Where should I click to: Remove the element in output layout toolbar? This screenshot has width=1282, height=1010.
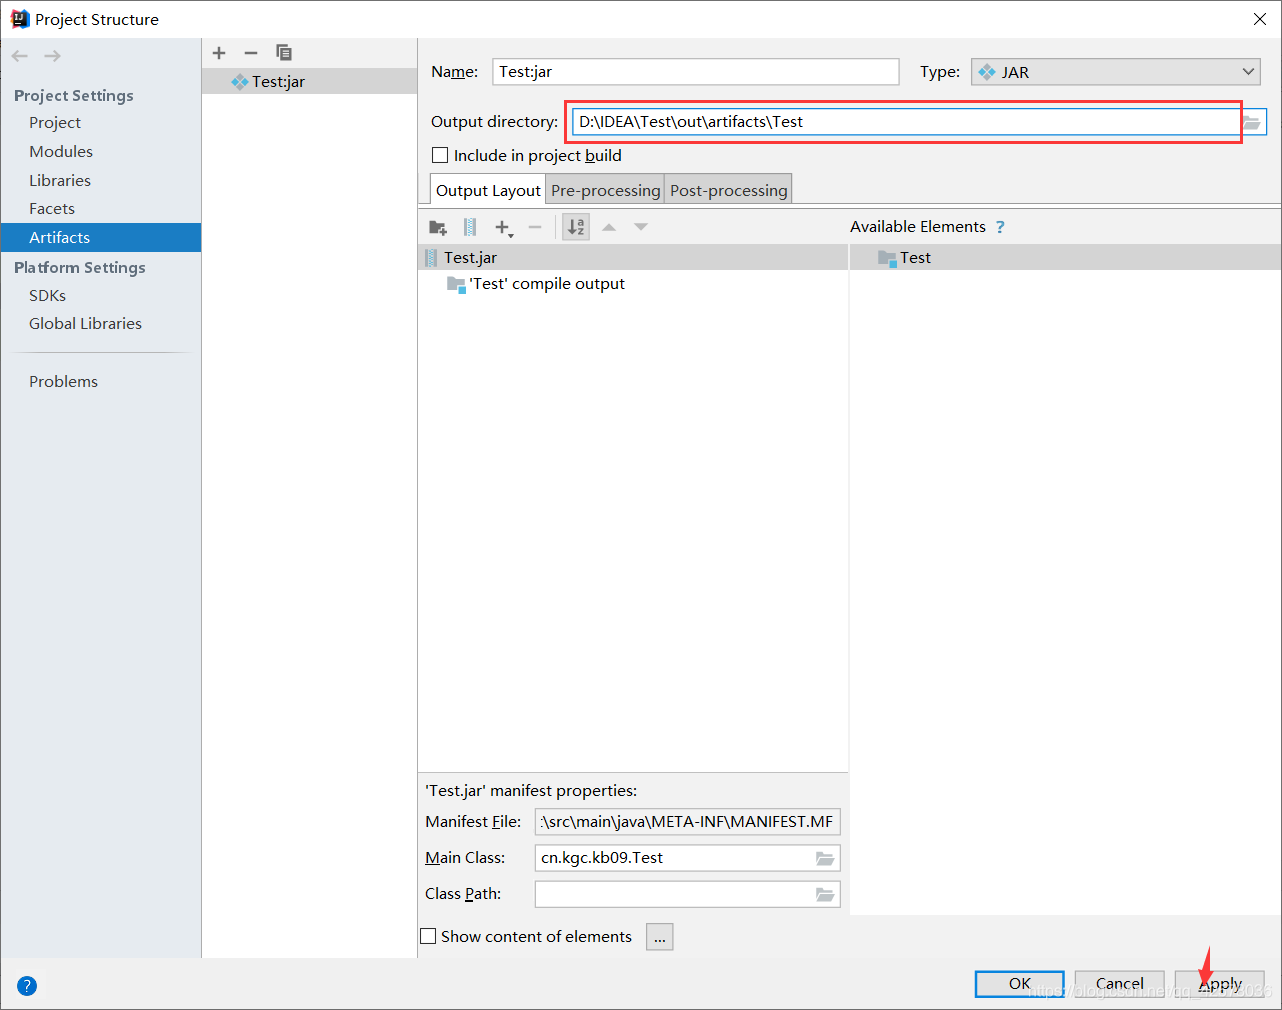535,228
